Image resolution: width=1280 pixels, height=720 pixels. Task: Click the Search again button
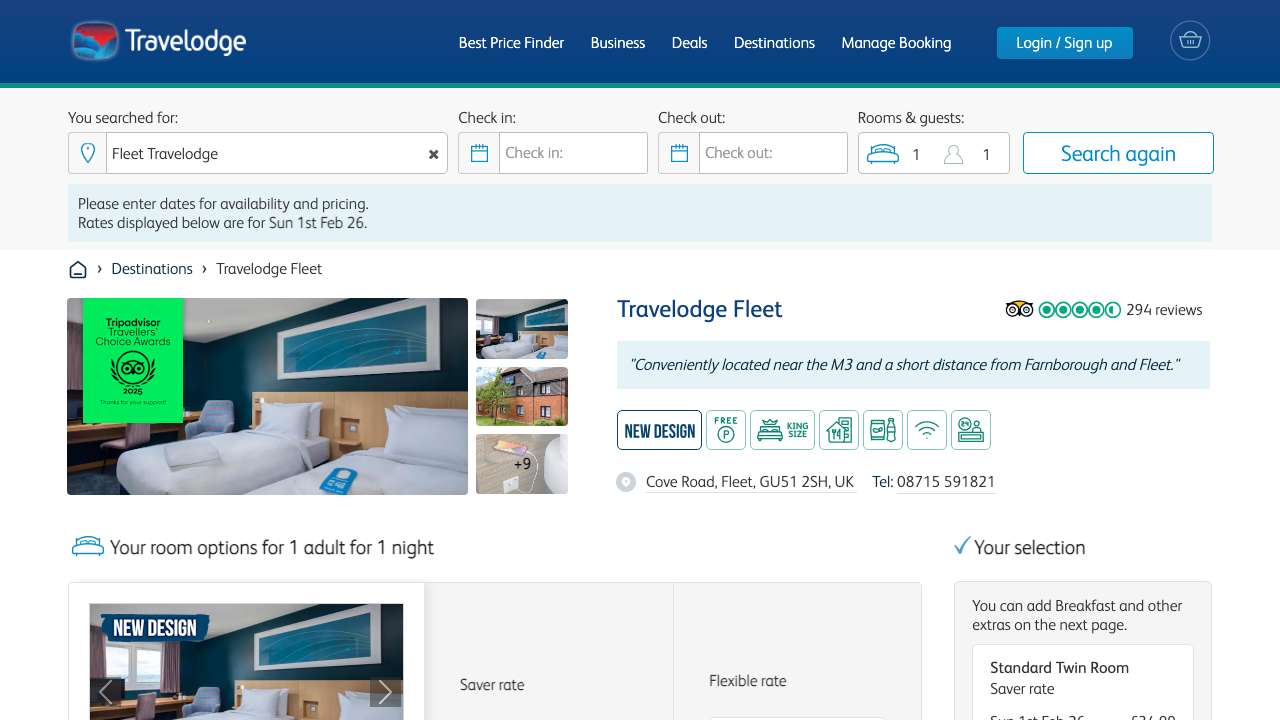(1118, 153)
